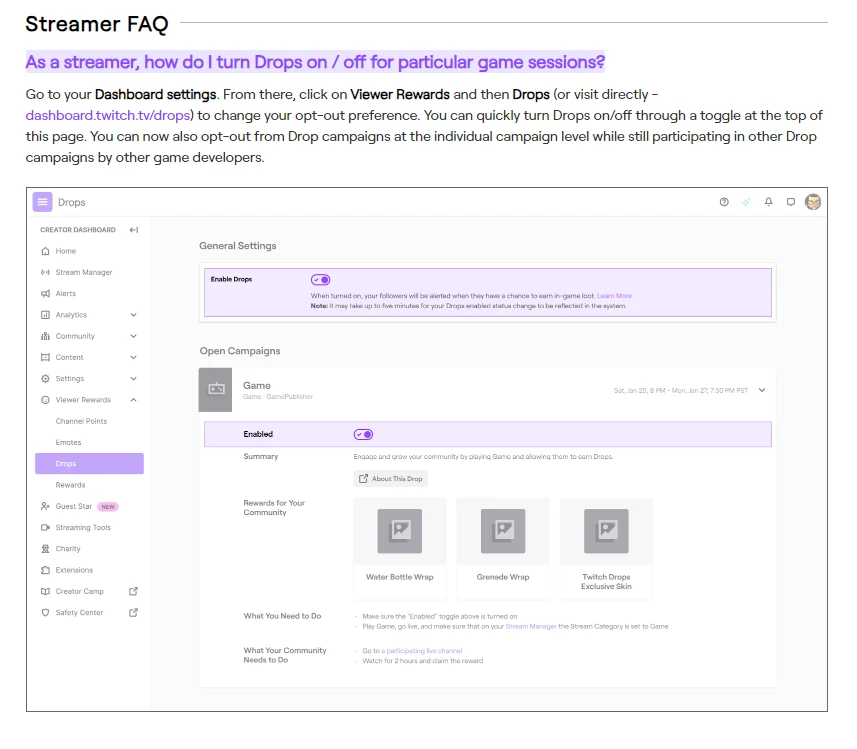
Task: Click the Learn More link
Action: point(614,296)
